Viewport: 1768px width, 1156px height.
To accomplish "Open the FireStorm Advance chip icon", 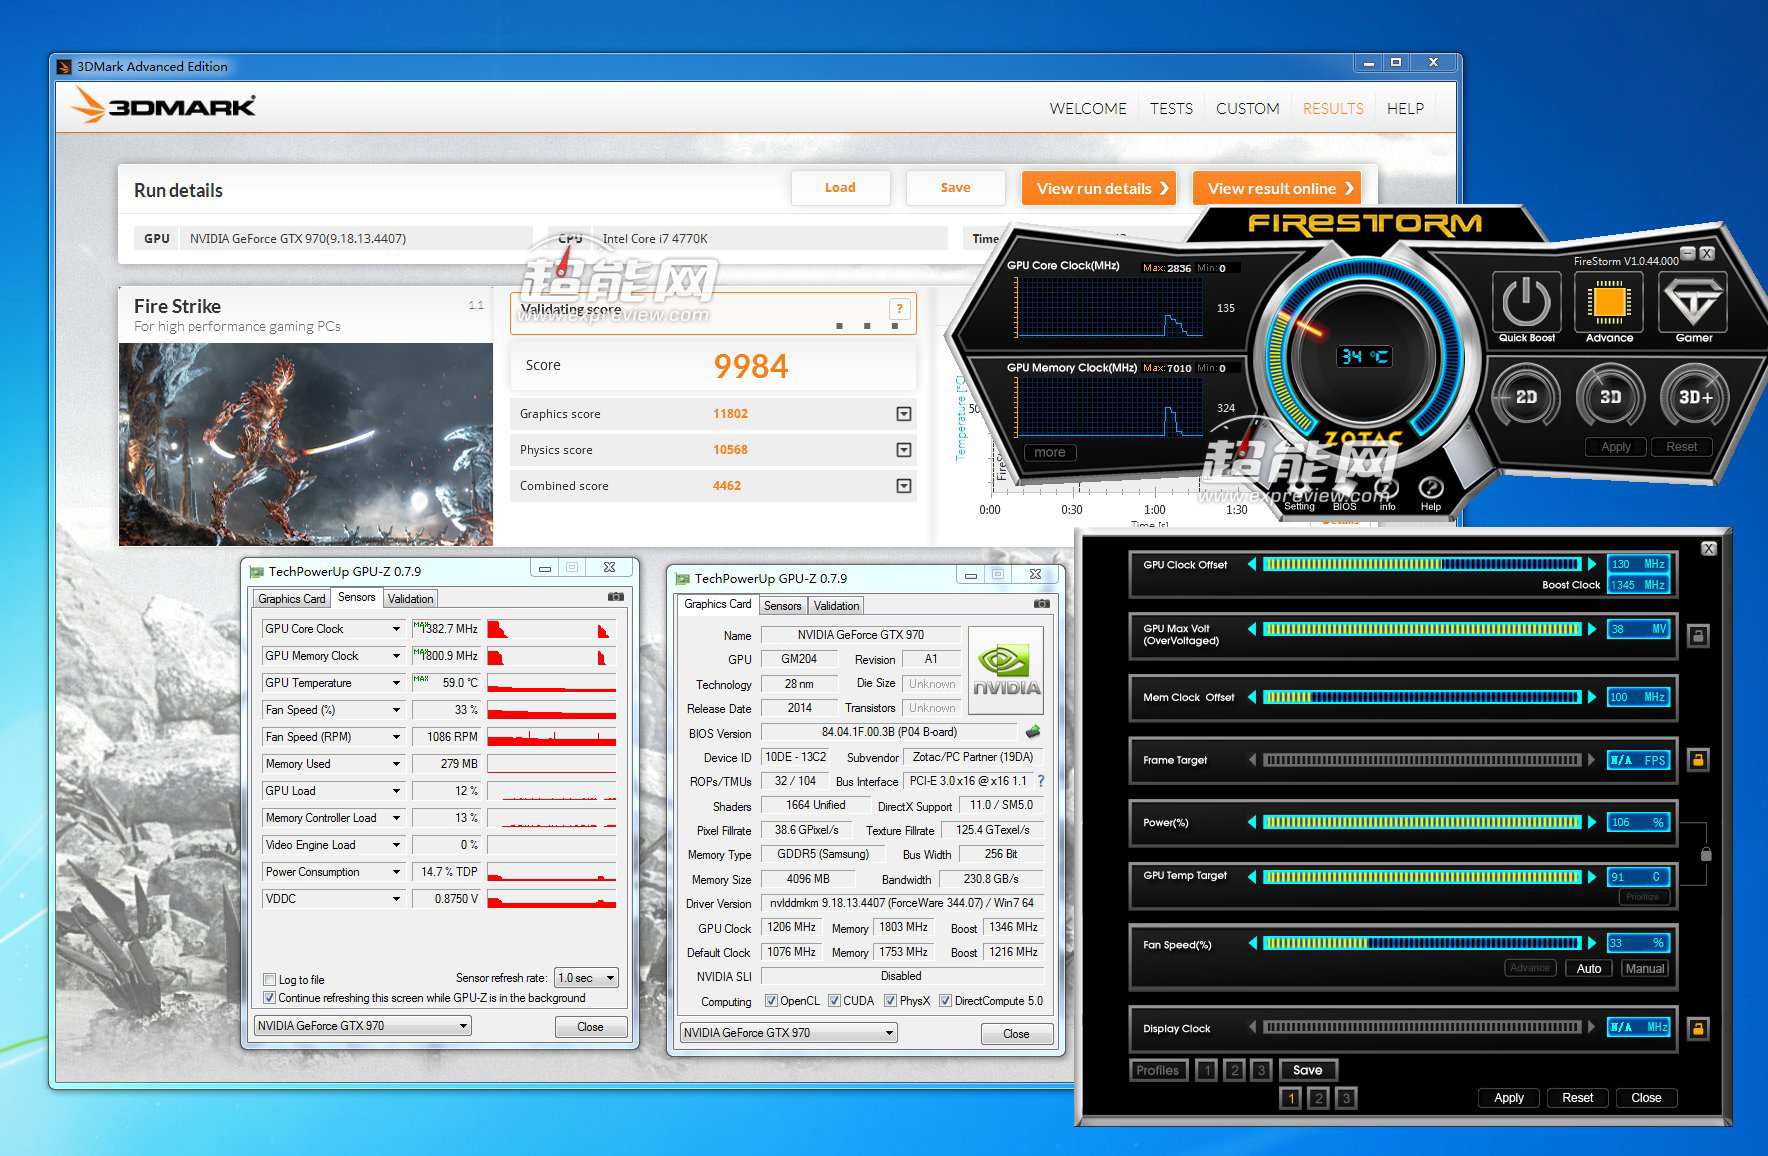I will [x=1609, y=303].
